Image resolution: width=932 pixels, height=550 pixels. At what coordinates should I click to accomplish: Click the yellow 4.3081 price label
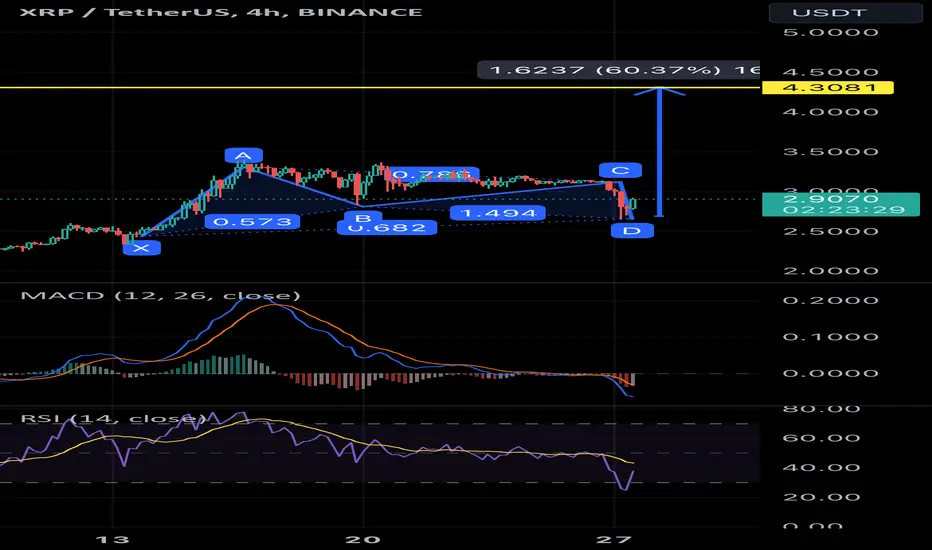[827, 87]
